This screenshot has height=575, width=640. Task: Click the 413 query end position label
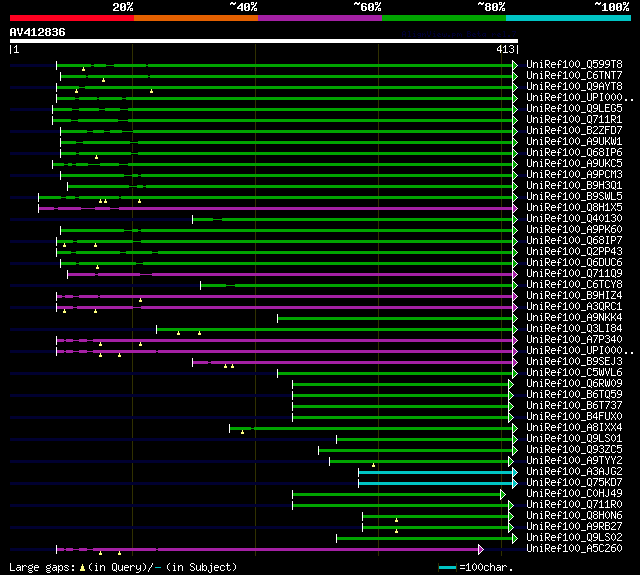click(505, 49)
